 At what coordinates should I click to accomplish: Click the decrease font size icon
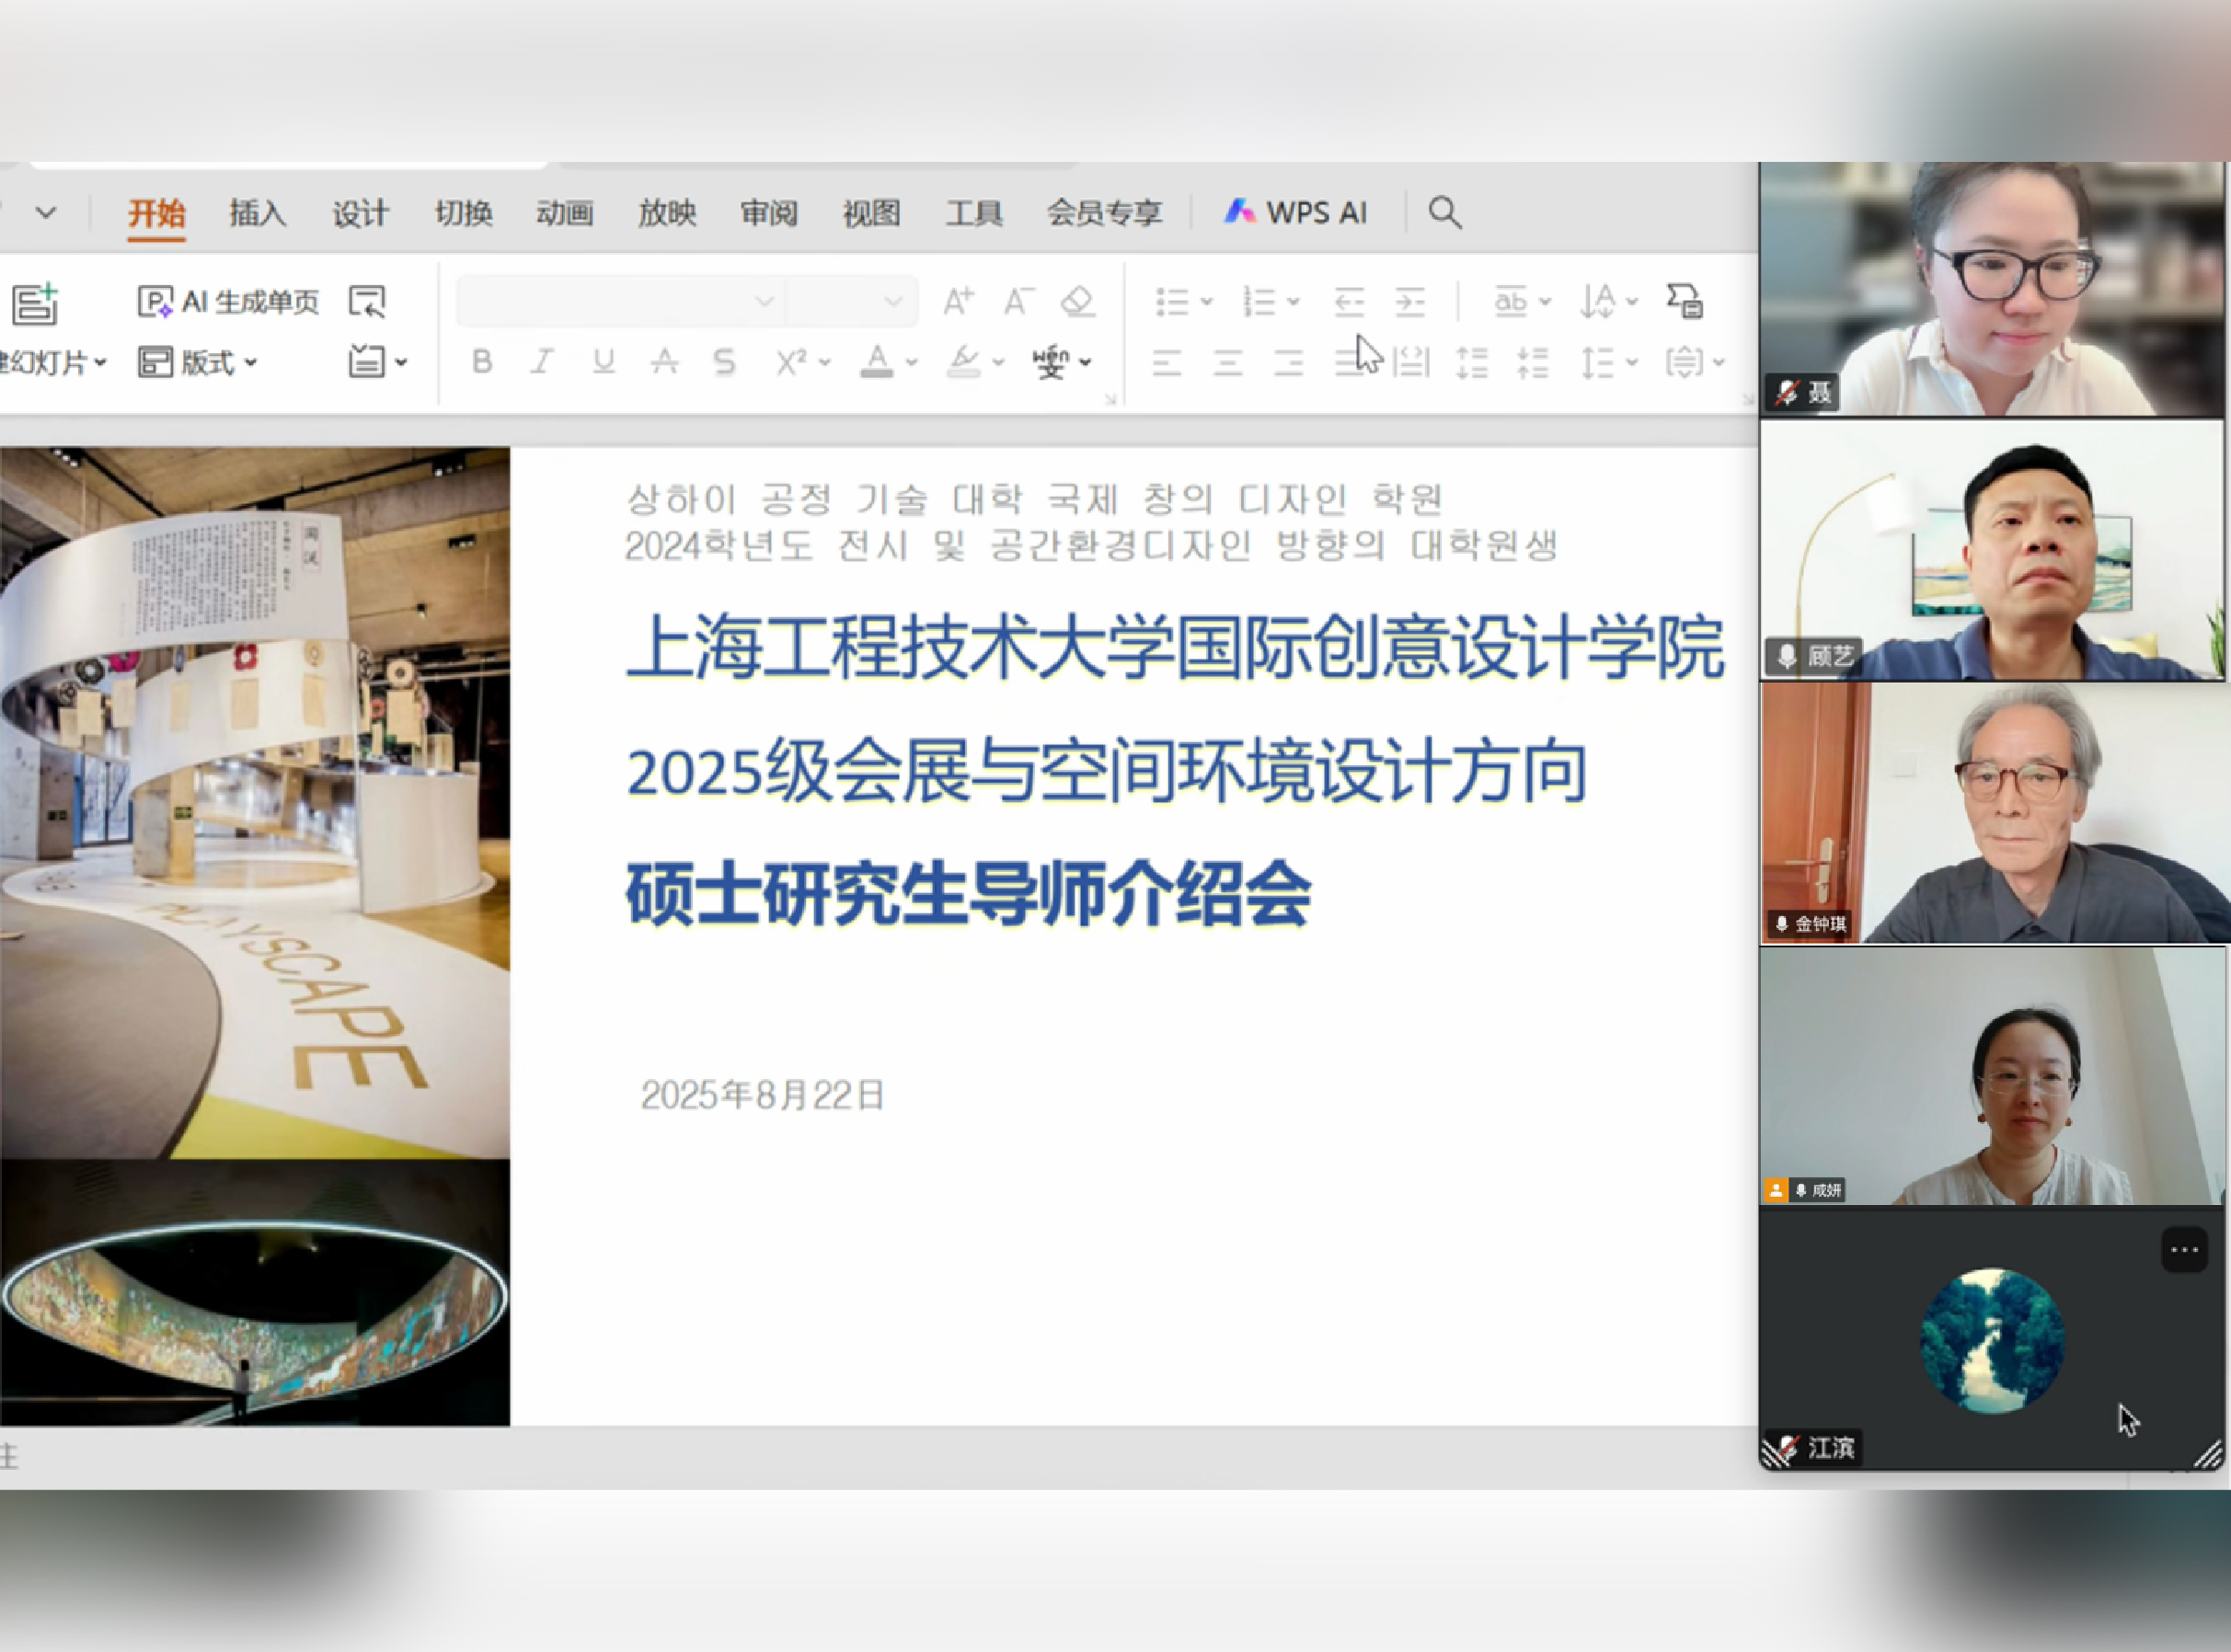[1018, 301]
